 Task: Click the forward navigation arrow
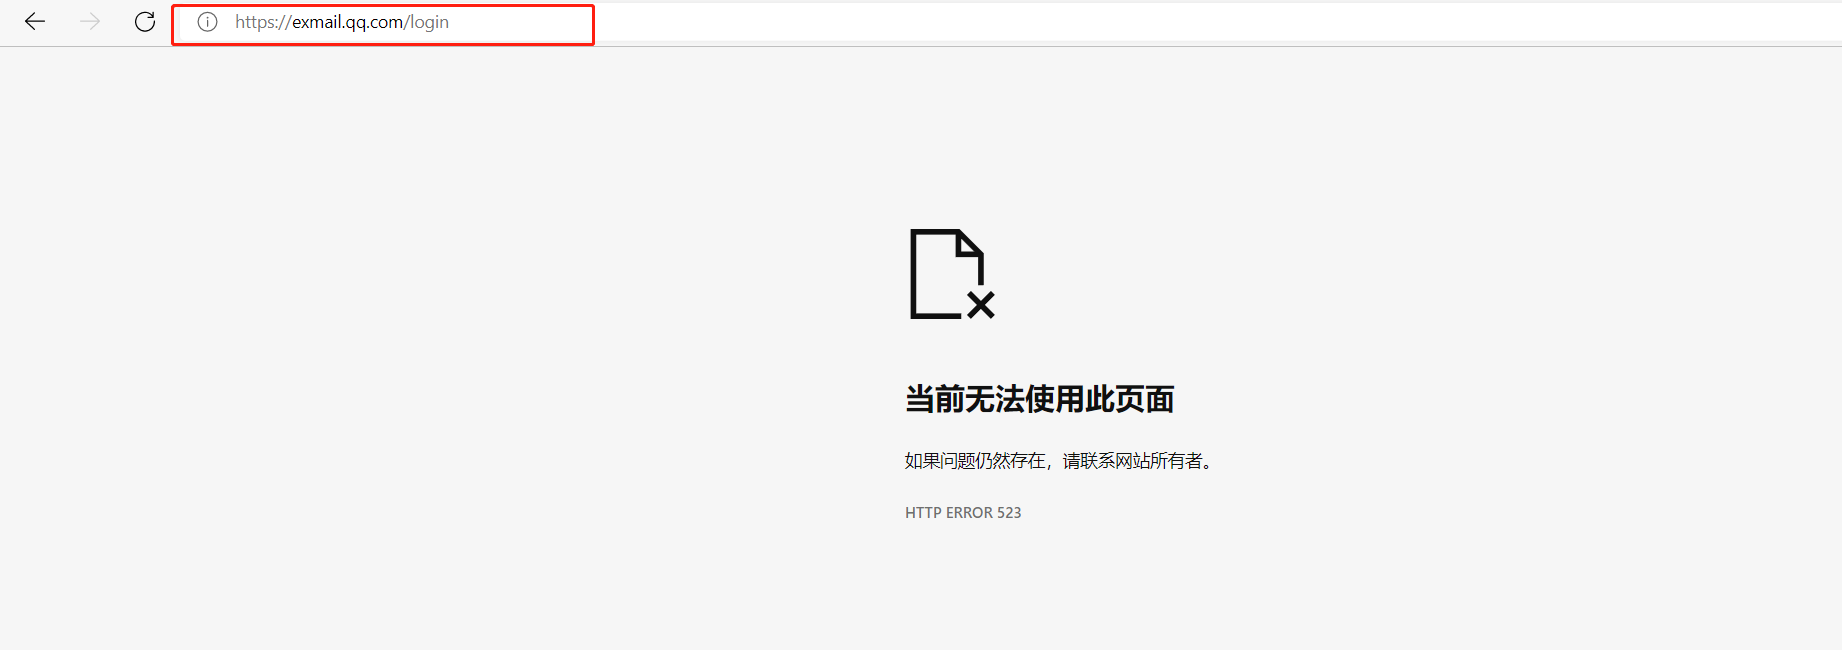[x=90, y=22]
